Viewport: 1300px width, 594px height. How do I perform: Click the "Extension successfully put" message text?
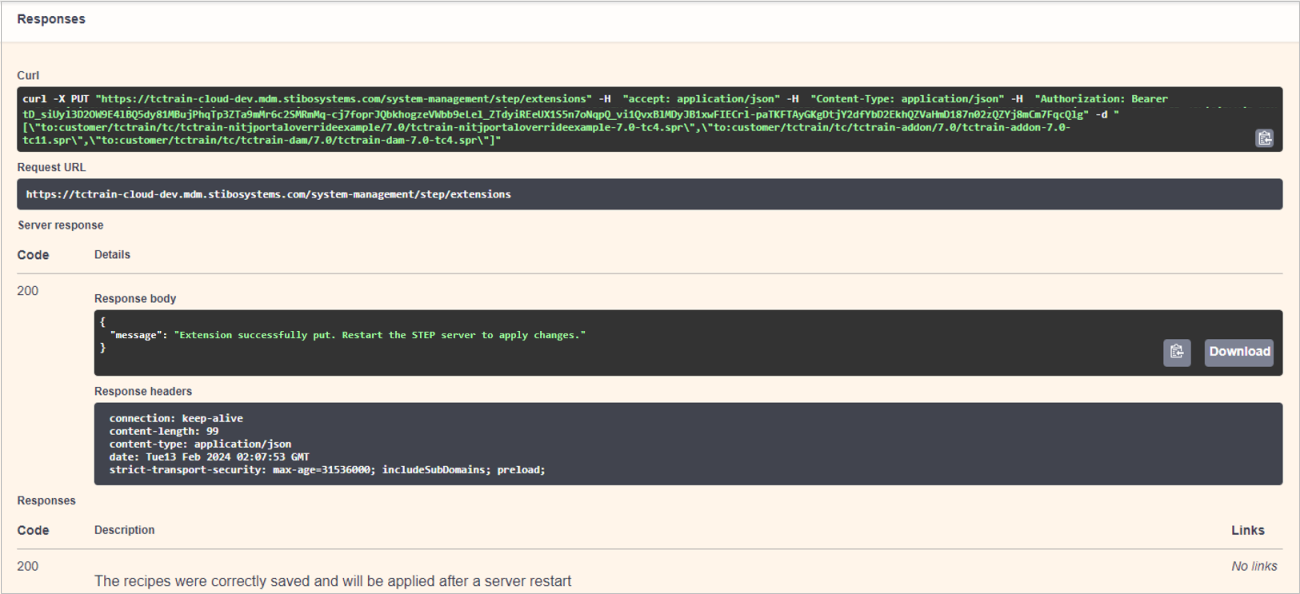click(380, 335)
